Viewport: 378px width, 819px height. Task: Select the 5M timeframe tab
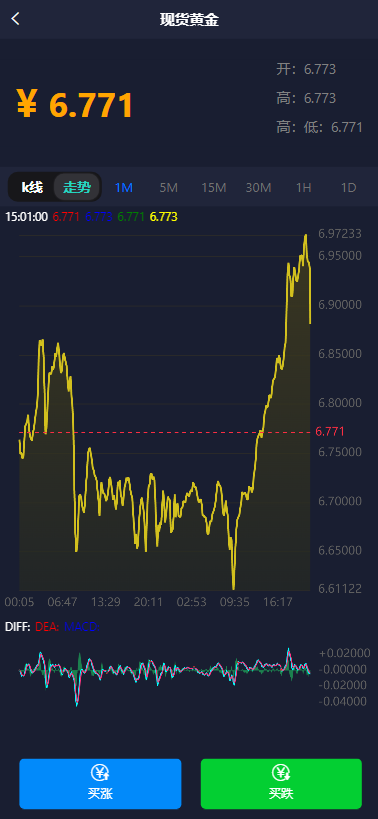[x=169, y=188]
